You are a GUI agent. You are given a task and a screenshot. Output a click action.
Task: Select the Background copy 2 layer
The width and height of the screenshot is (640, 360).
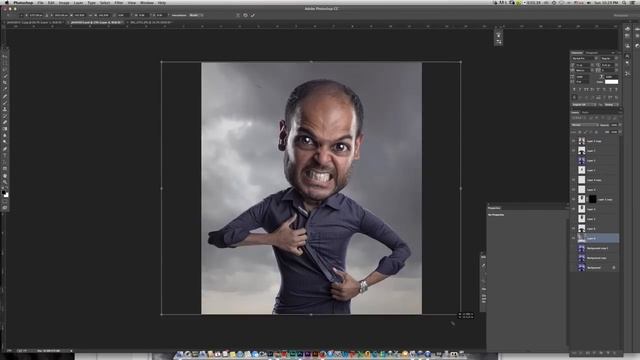[596, 248]
